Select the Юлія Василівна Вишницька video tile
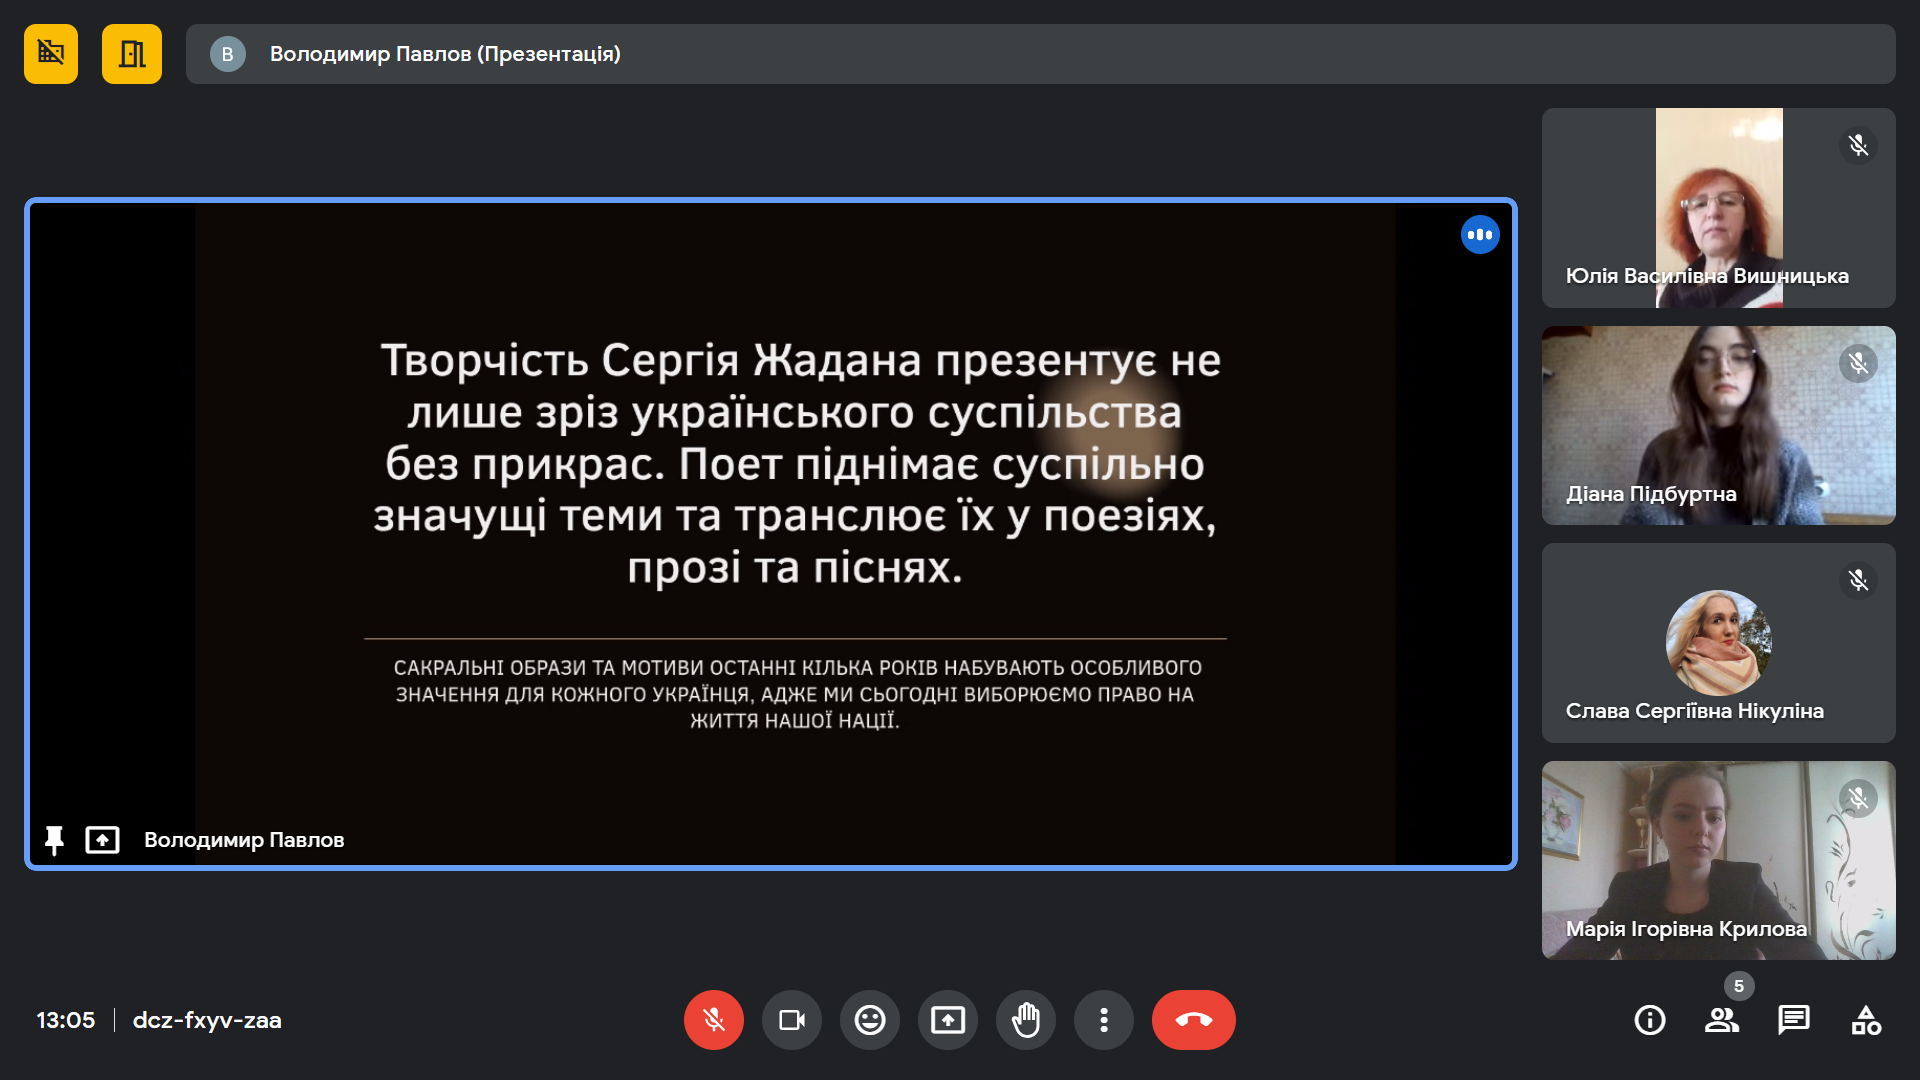This screenshot has width=1920, height=1080. point(1718,208)
